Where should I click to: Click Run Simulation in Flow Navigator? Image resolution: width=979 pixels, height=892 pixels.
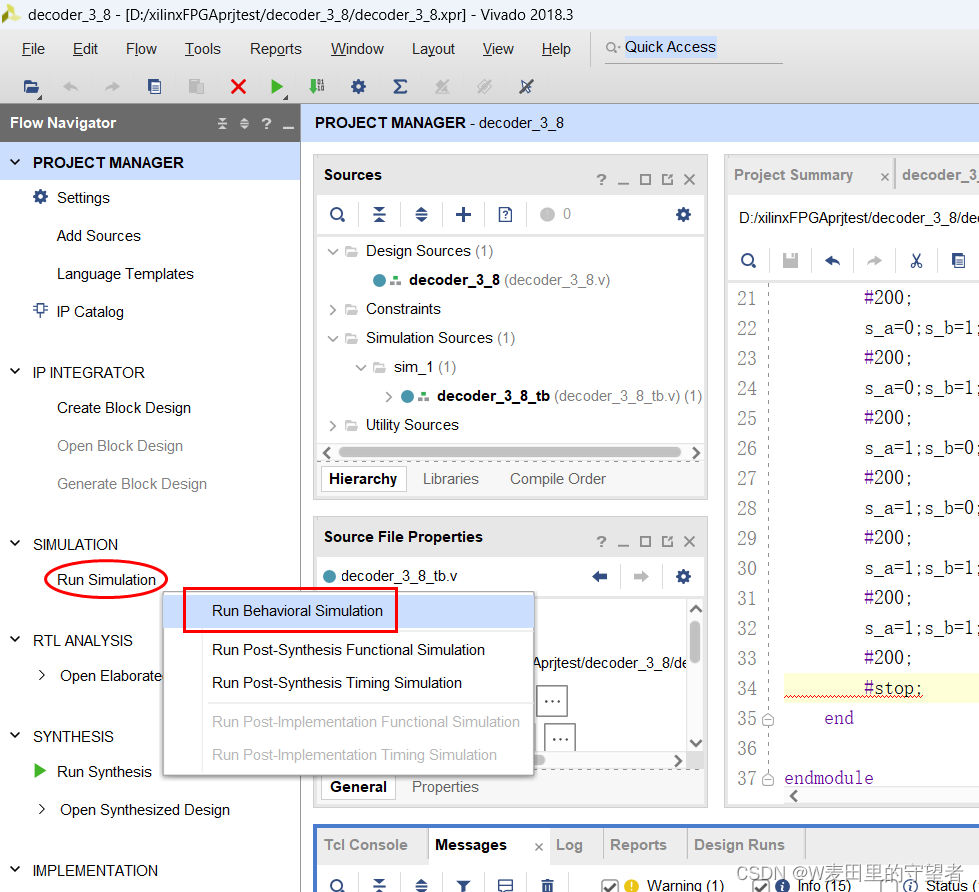coord(106,580)
